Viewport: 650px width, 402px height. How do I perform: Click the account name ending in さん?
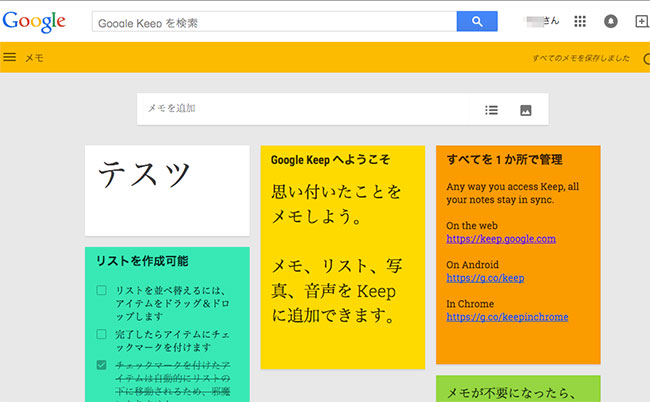[542, 21]
